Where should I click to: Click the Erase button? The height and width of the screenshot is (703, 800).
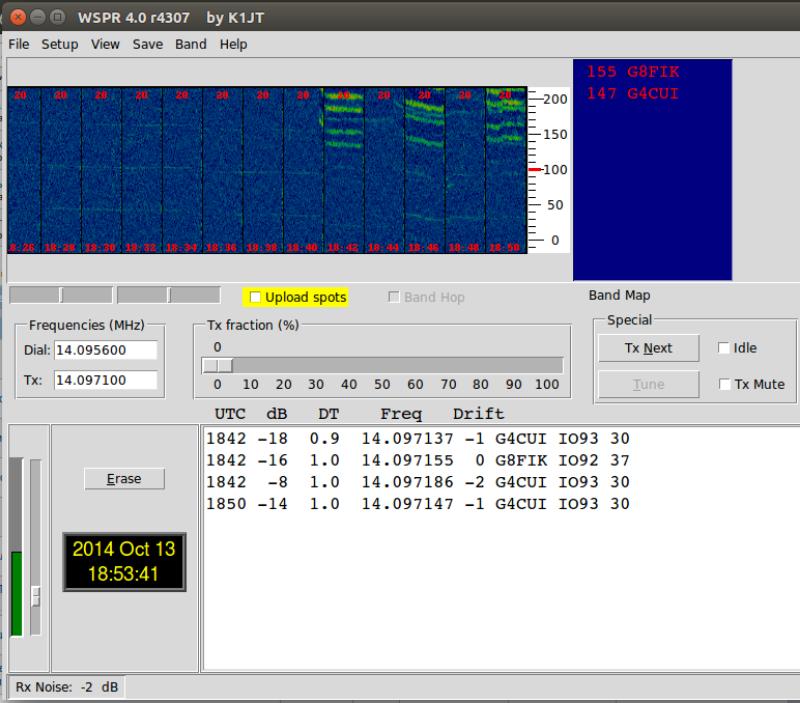click(124, 479)
